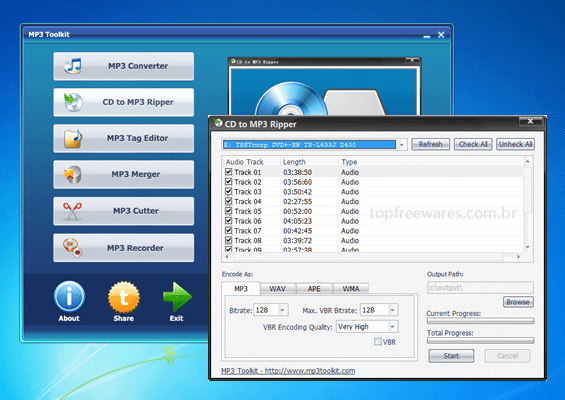The width and height of the screenshot is (565, 400).
Task: Click the Length column header
Action: coord(309,162)
